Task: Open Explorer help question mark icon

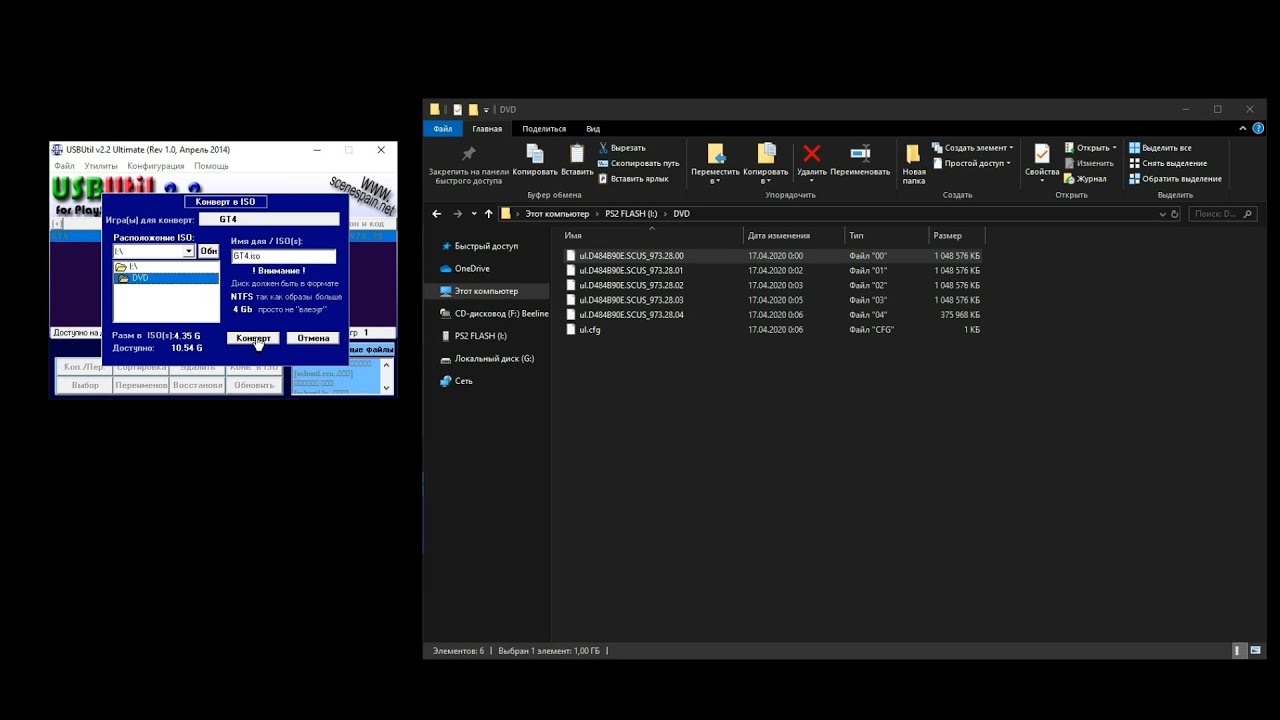Action: 1258,128
